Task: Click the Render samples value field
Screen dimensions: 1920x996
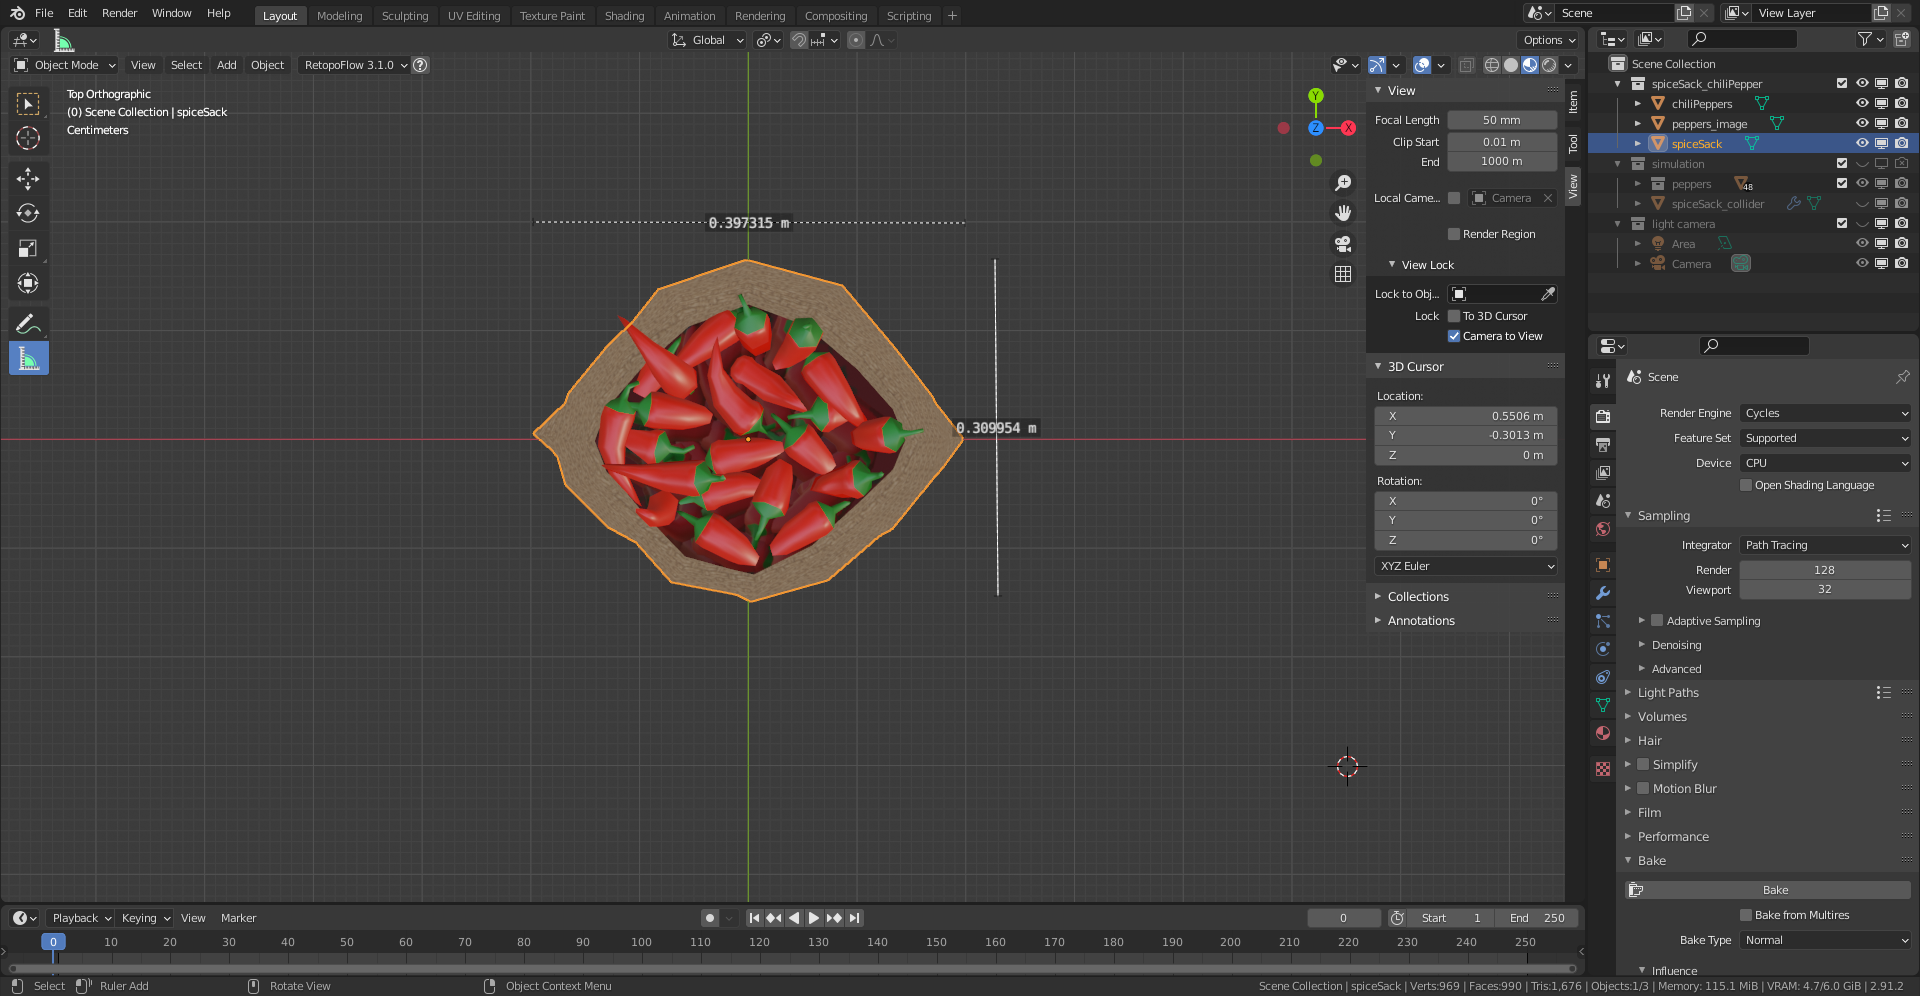Action: [1824, 570]
